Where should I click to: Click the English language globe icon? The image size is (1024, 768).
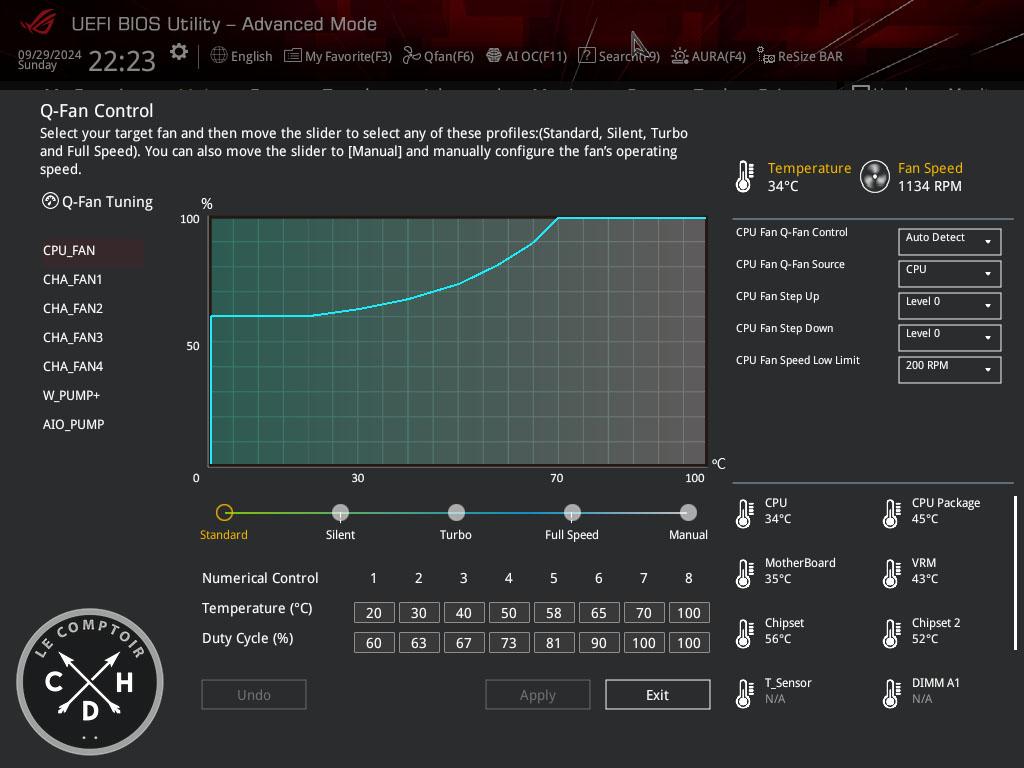[x=219, y=56]
